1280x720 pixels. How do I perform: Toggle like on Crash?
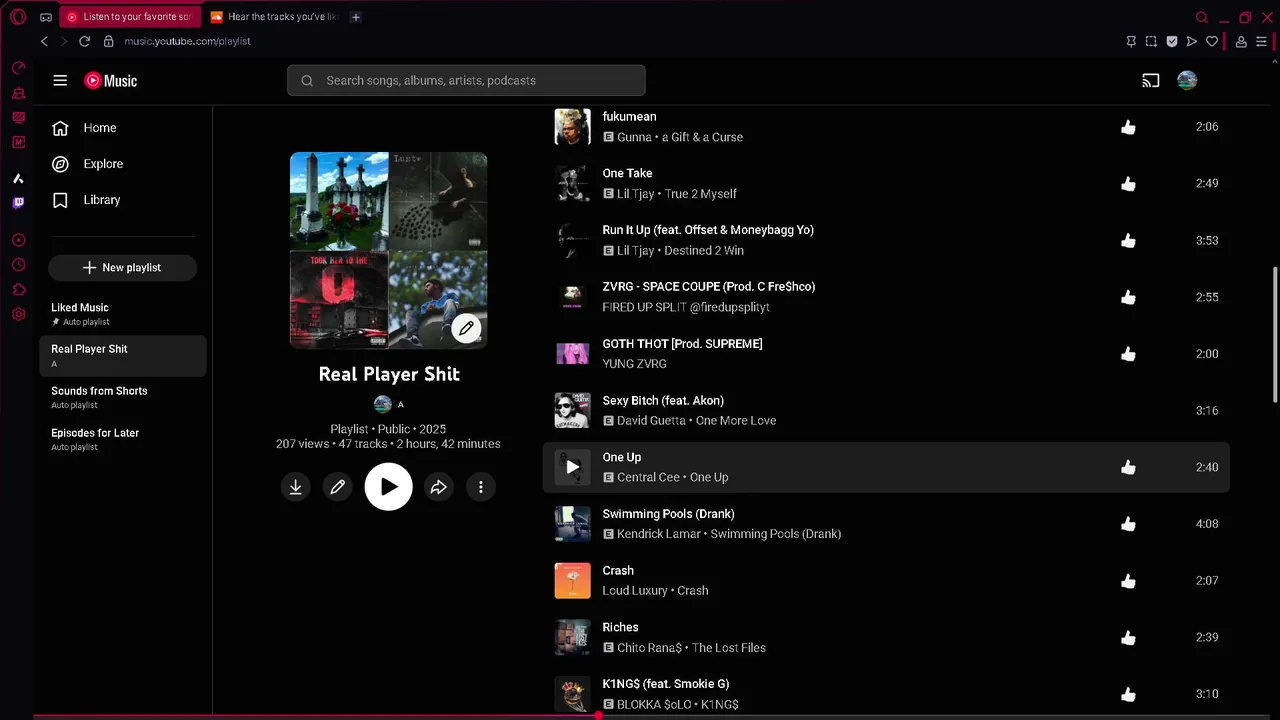1128,581
